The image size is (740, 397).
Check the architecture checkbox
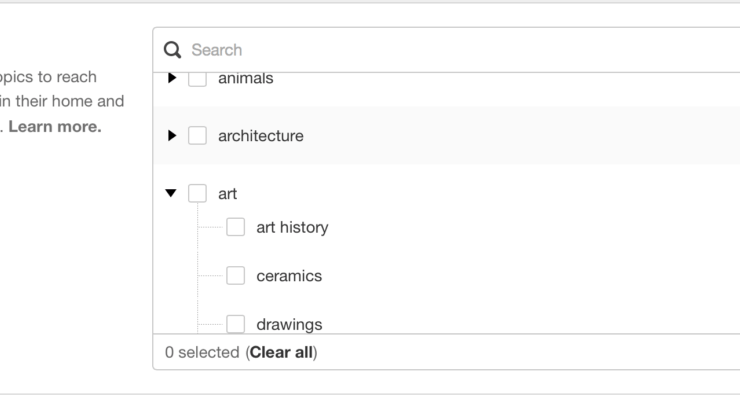coord(197,135)
